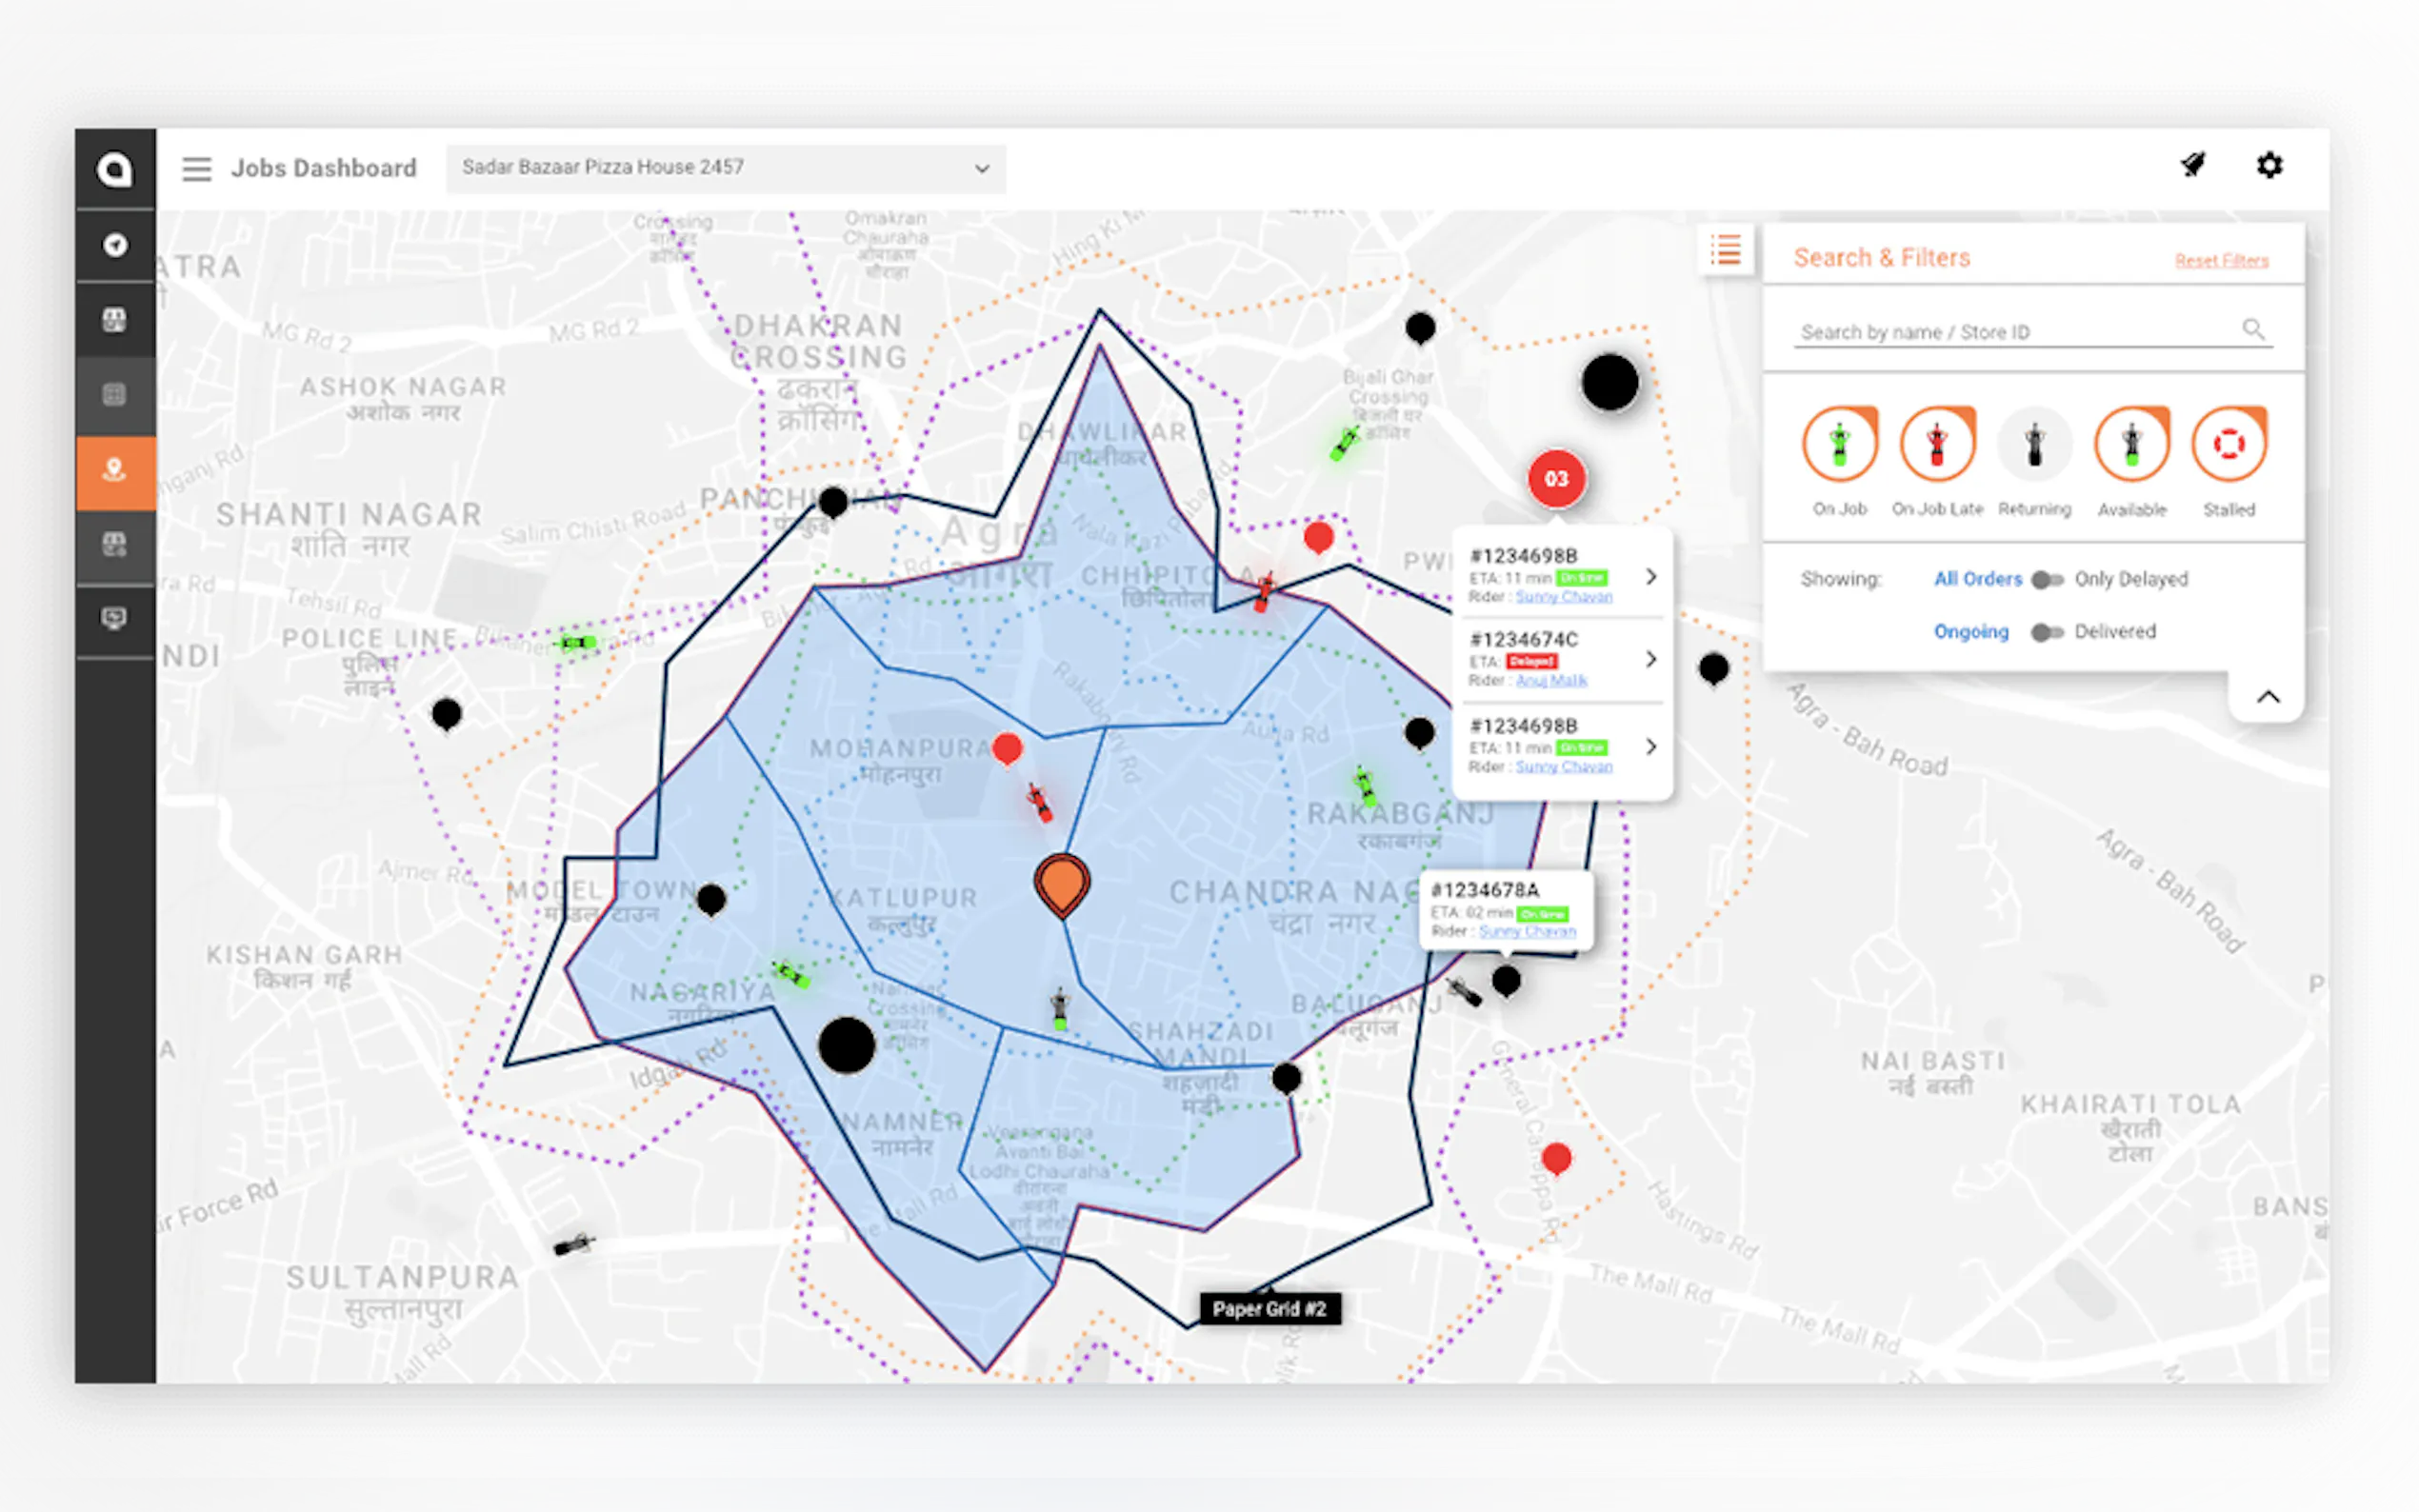
Task: Toggle All Orders / Only Delayed switch
Action: tap(2047, 580)
